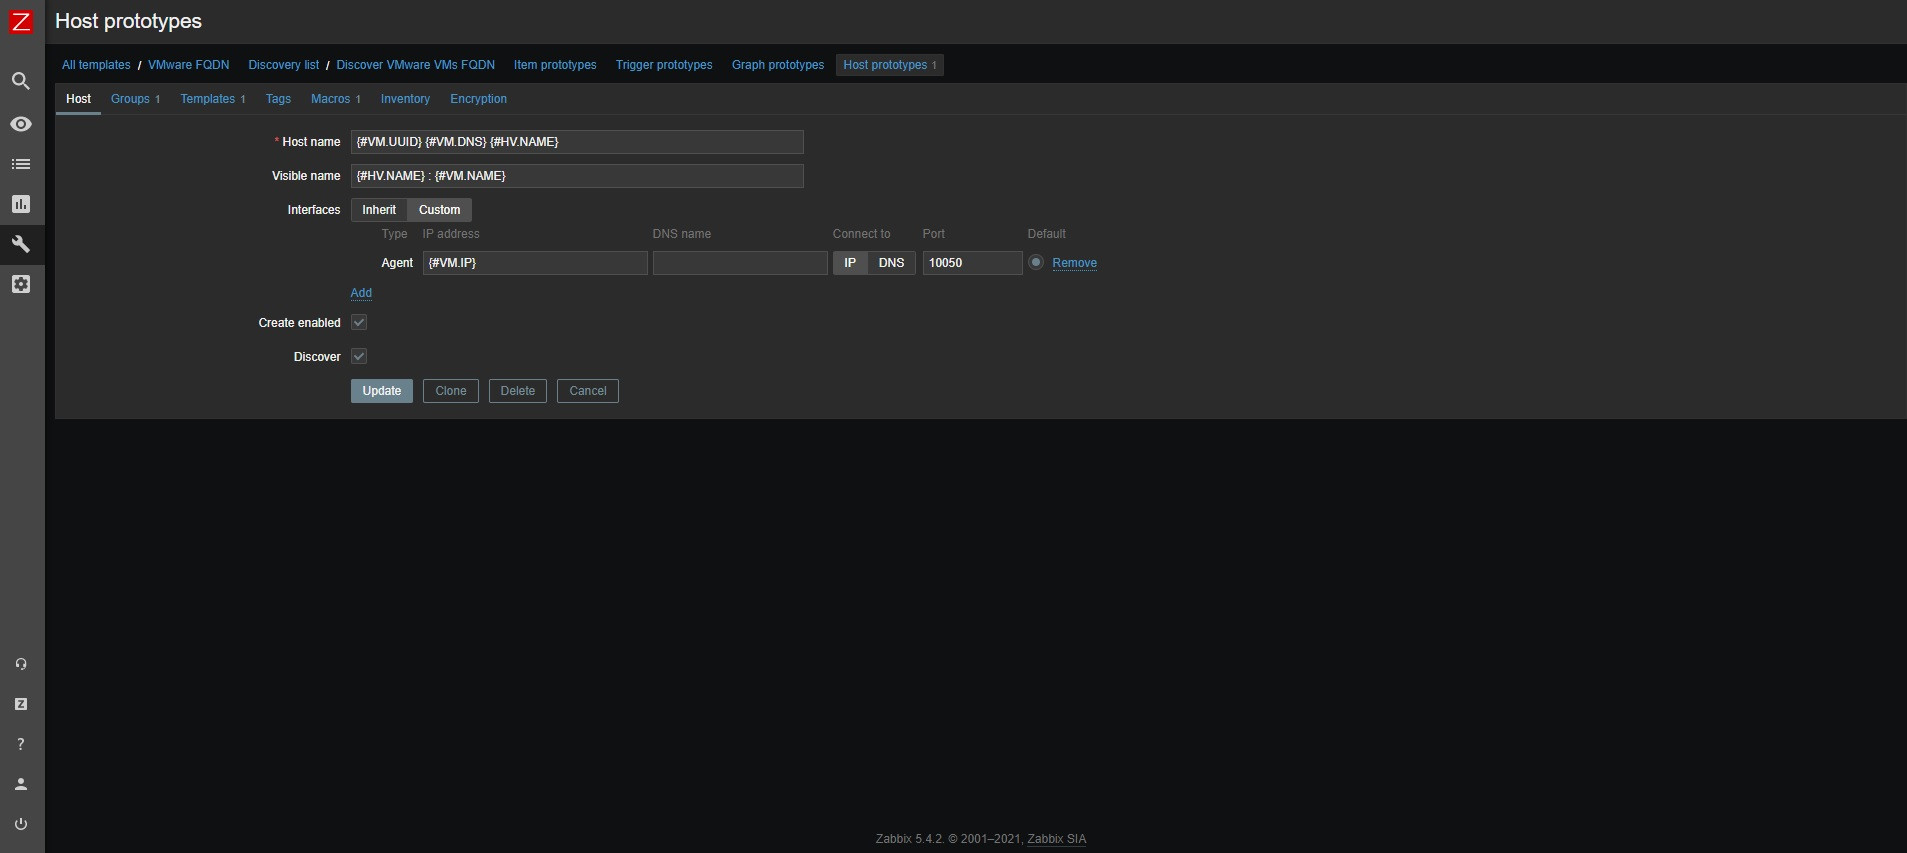Open the Monitoring eye icon
This screenshot has height=853, width=1907.
[21, 124]
